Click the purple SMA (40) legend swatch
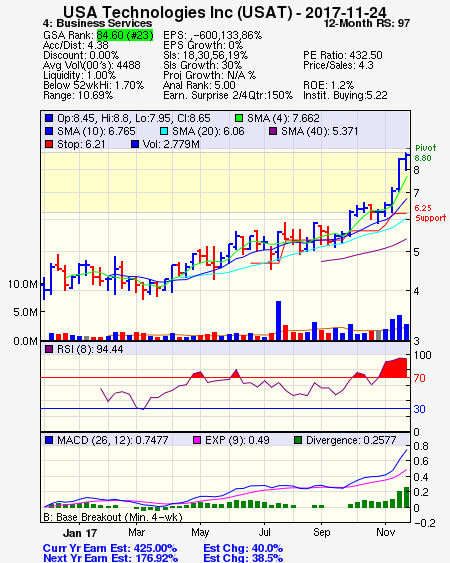 click(x=273, y=131)
